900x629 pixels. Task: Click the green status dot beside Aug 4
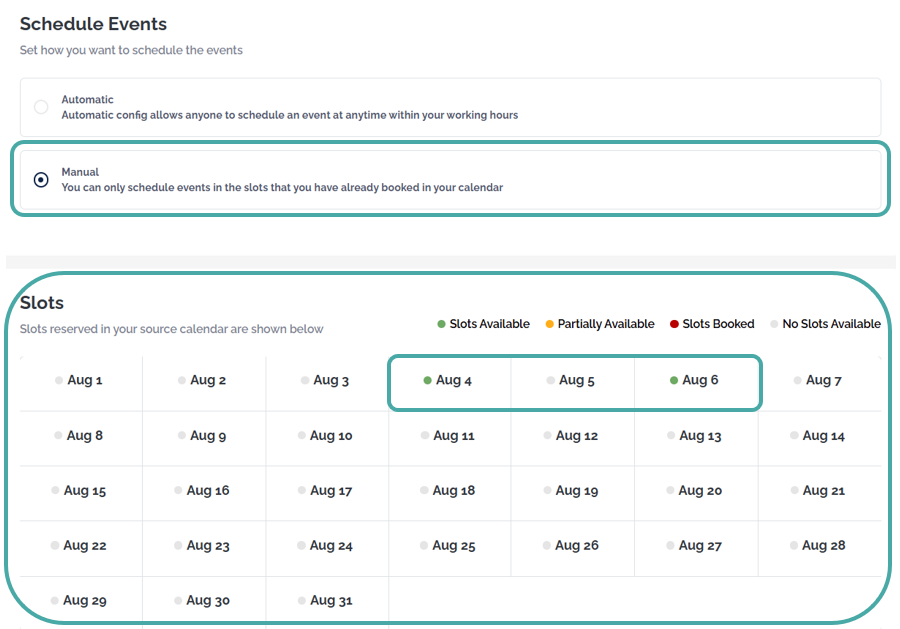click(427, 380)
